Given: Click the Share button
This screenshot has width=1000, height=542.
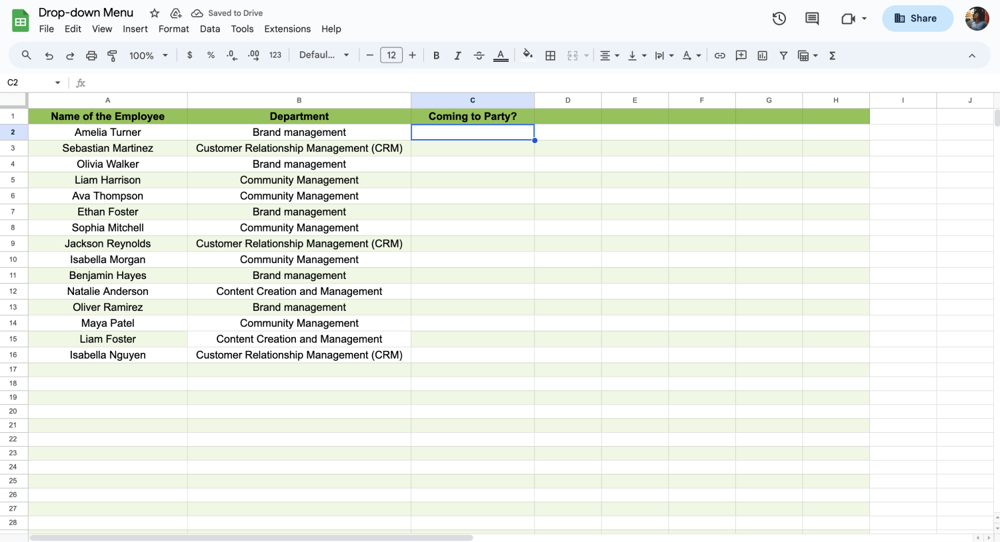Looking at the screenshot, I should [917, 18].
